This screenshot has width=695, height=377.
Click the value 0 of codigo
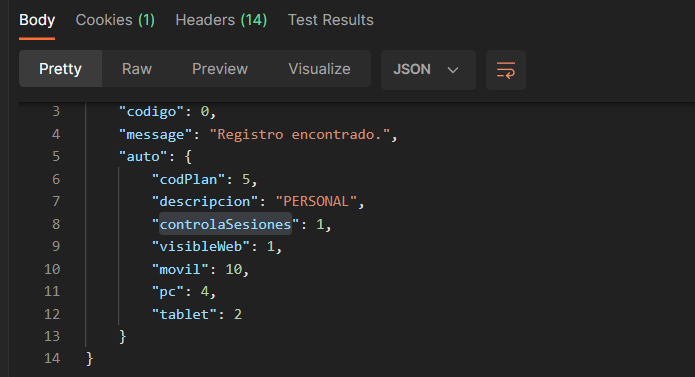tap(205, 112)
